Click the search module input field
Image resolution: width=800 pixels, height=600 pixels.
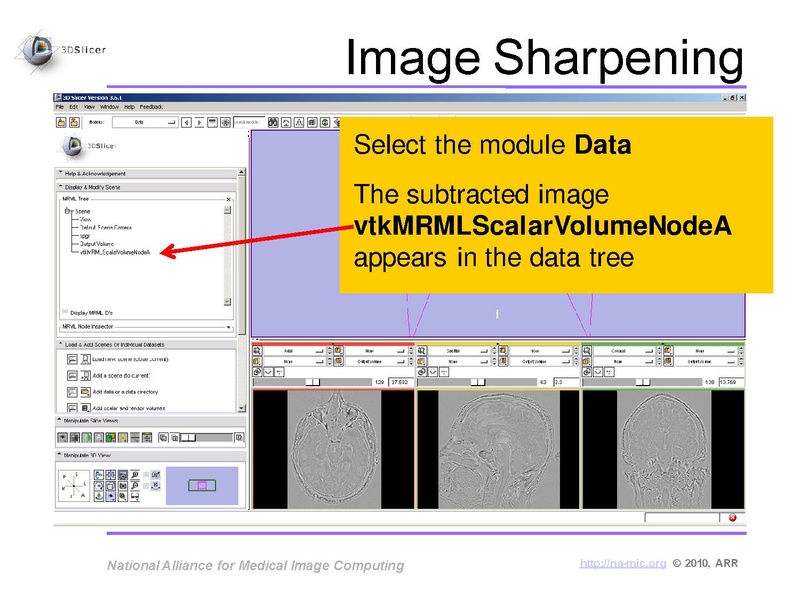click(249, 122)
